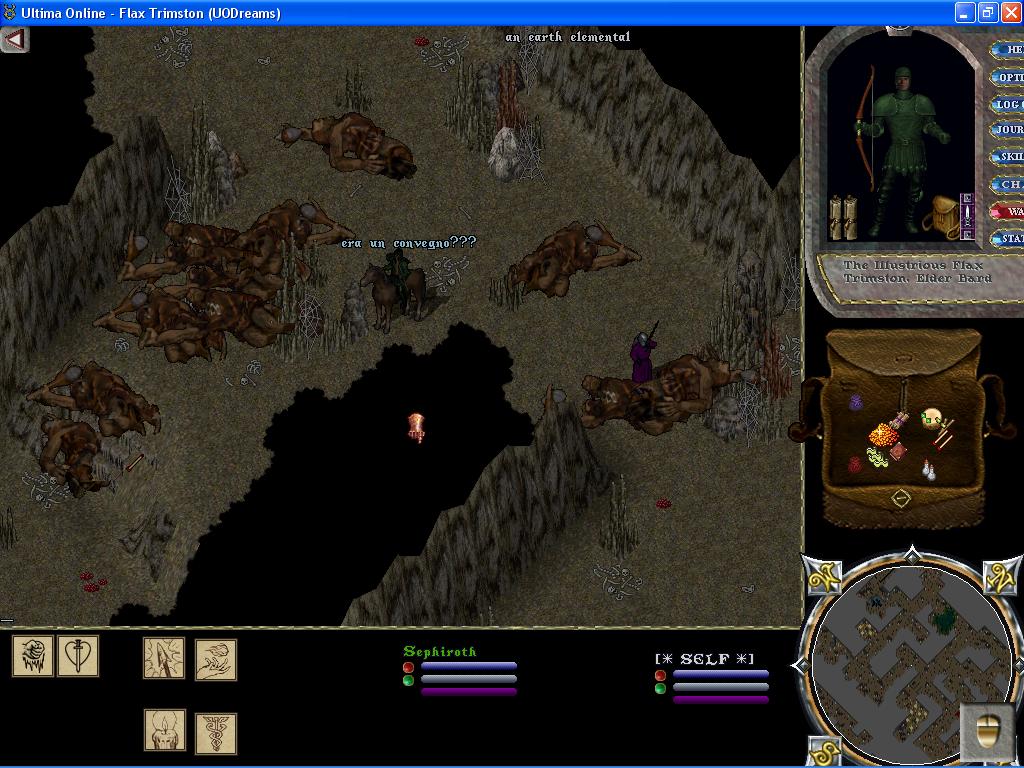The height and width of the screenshot is (768, 1024).
Task: Click the frost face skill icon
Action: coord(33,656)
